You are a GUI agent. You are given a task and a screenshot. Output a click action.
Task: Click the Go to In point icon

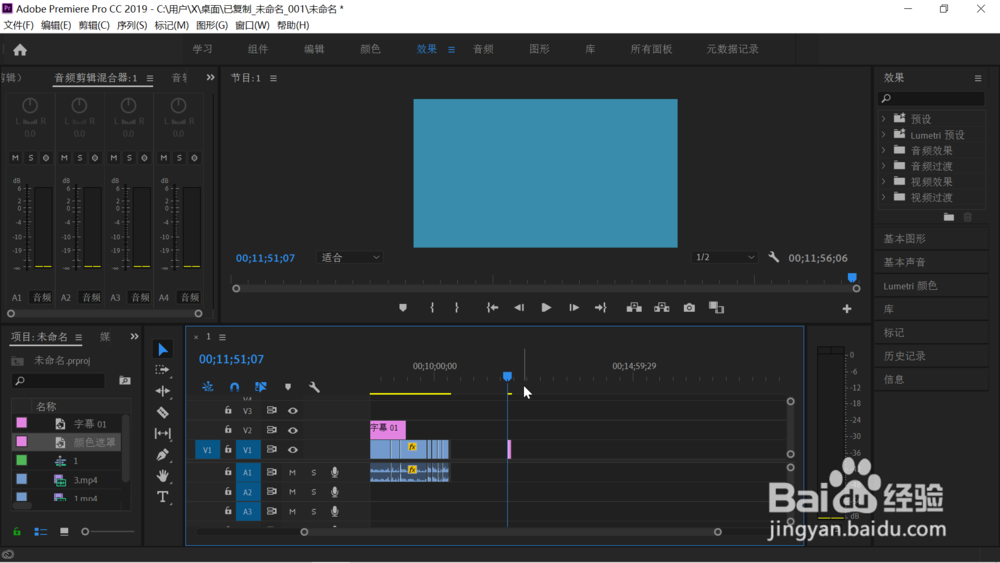tap(492, 308)
